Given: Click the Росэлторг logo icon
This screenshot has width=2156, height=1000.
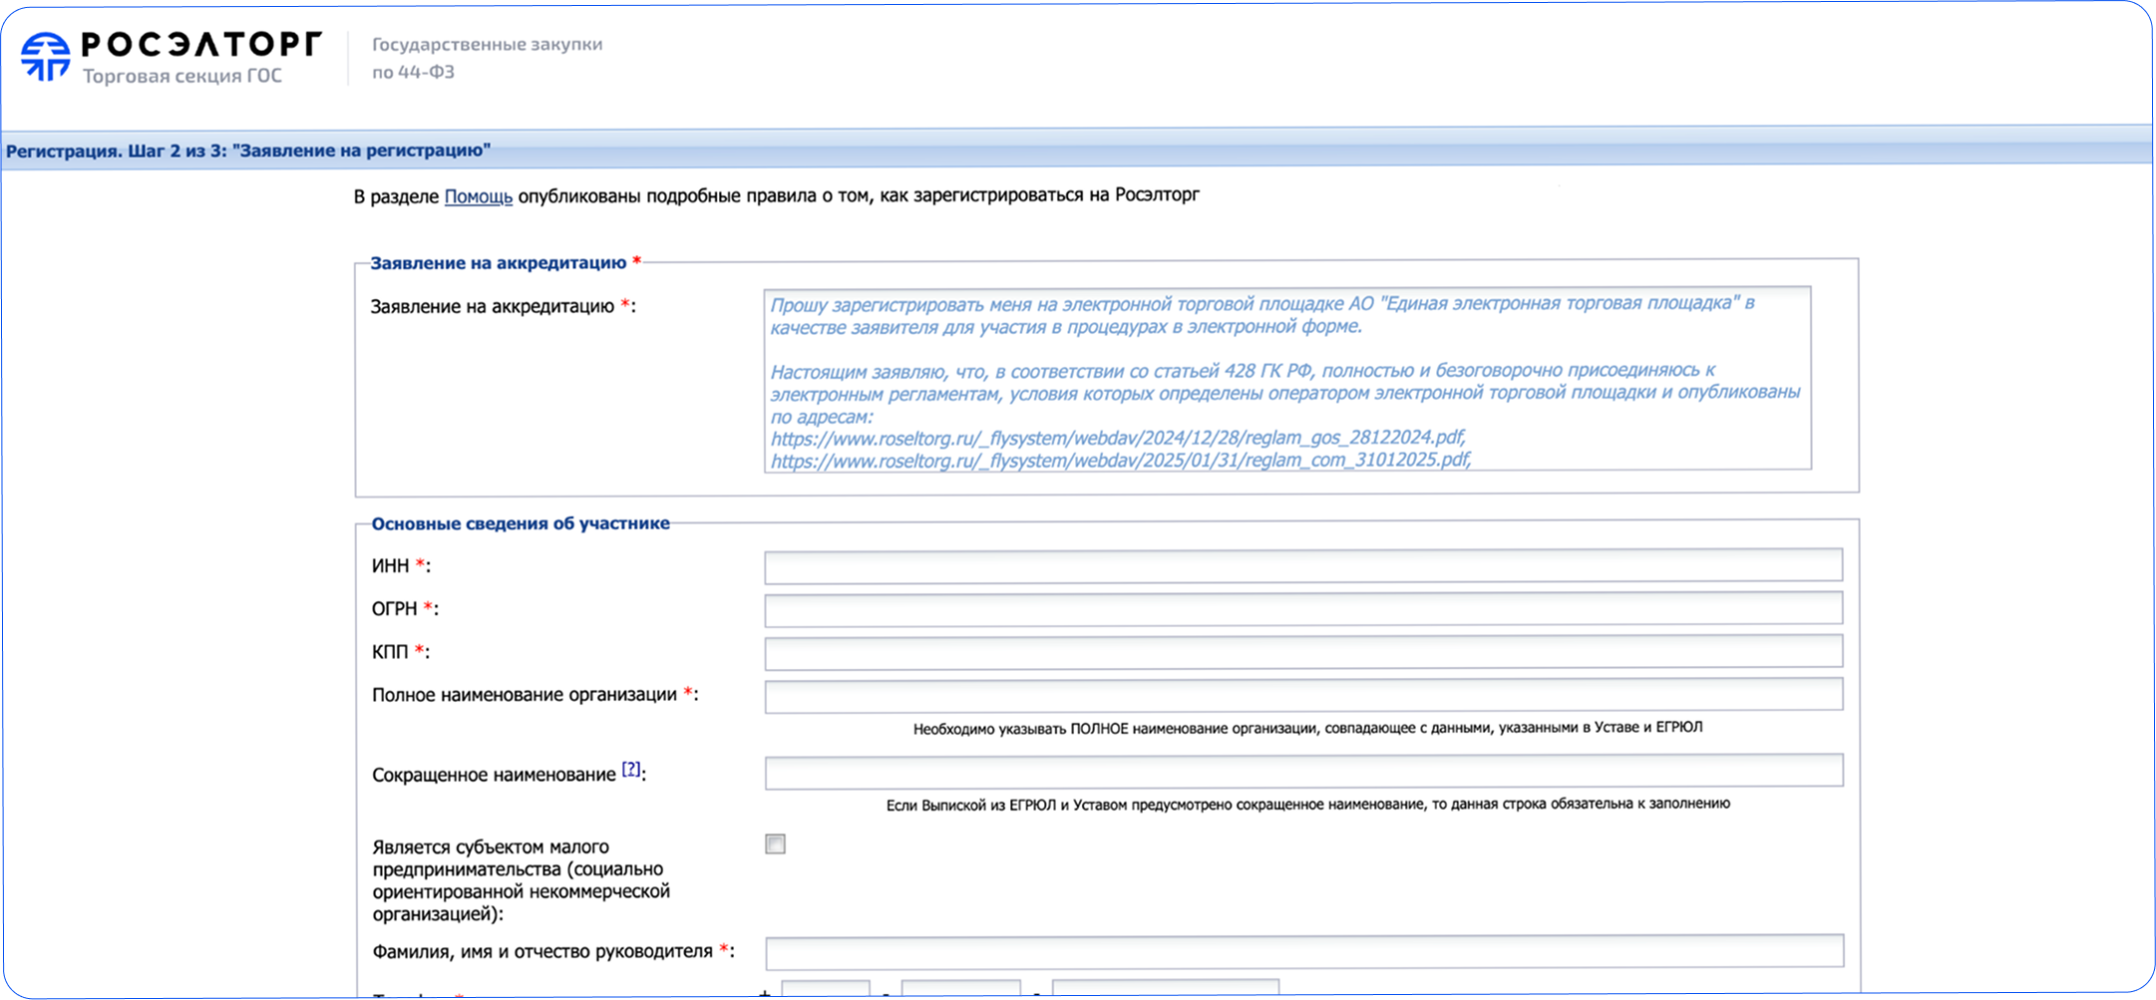Looking at the screenshot, I should [46, 56].
